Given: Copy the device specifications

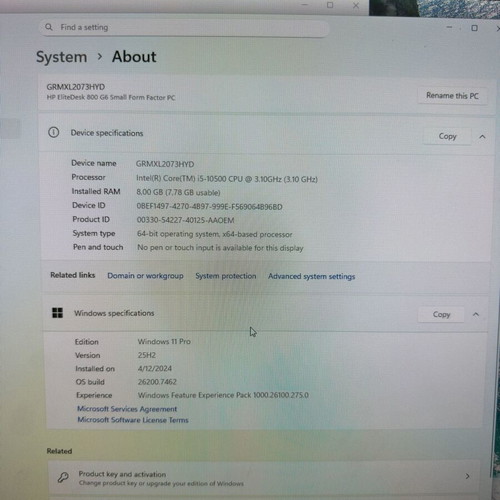Looking at the screenshot, I should point(447,136).
